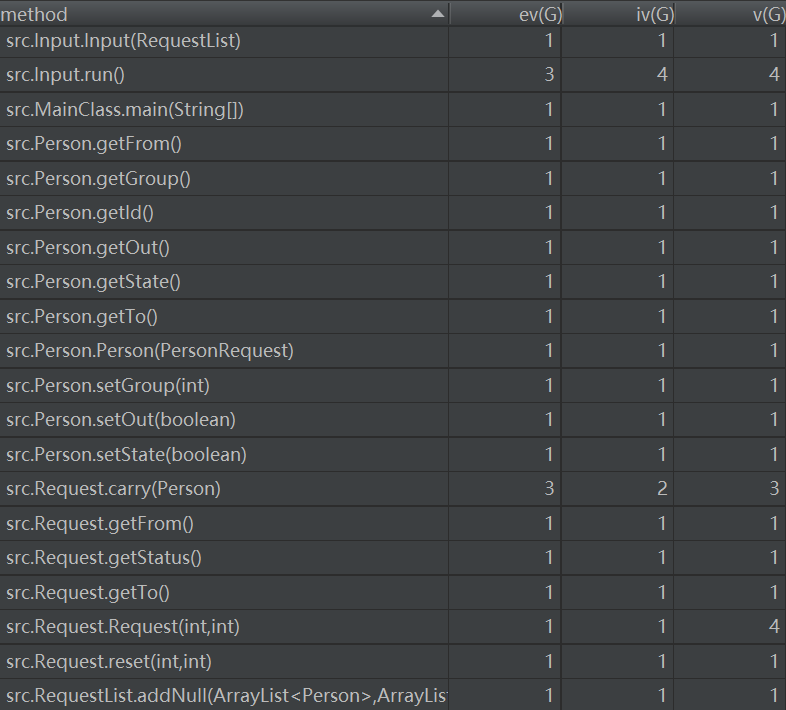This screenshot has height=710, width=786.
Task: Select row src.Person.setOut(boolean)
Action: 393,420
